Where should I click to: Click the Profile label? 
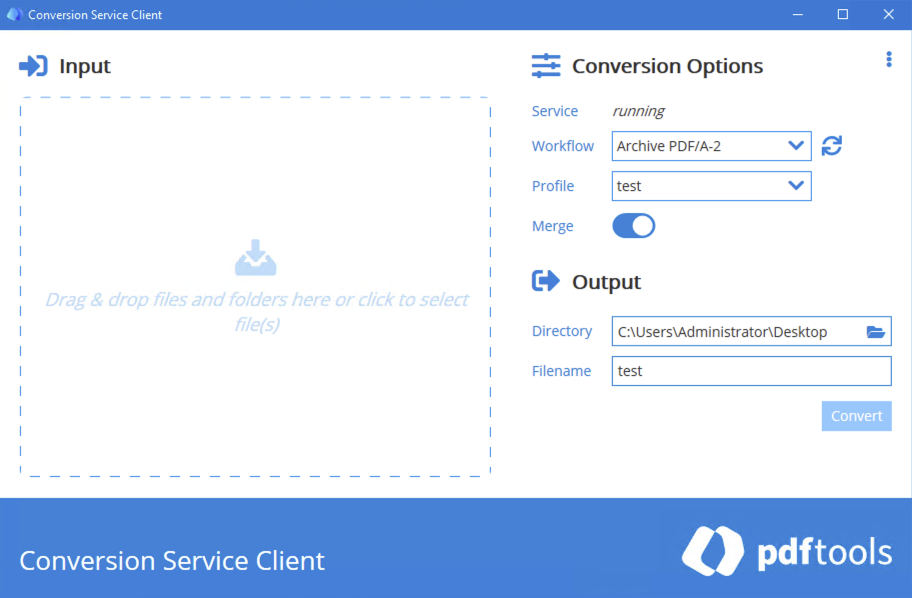[x=553, y=186]
